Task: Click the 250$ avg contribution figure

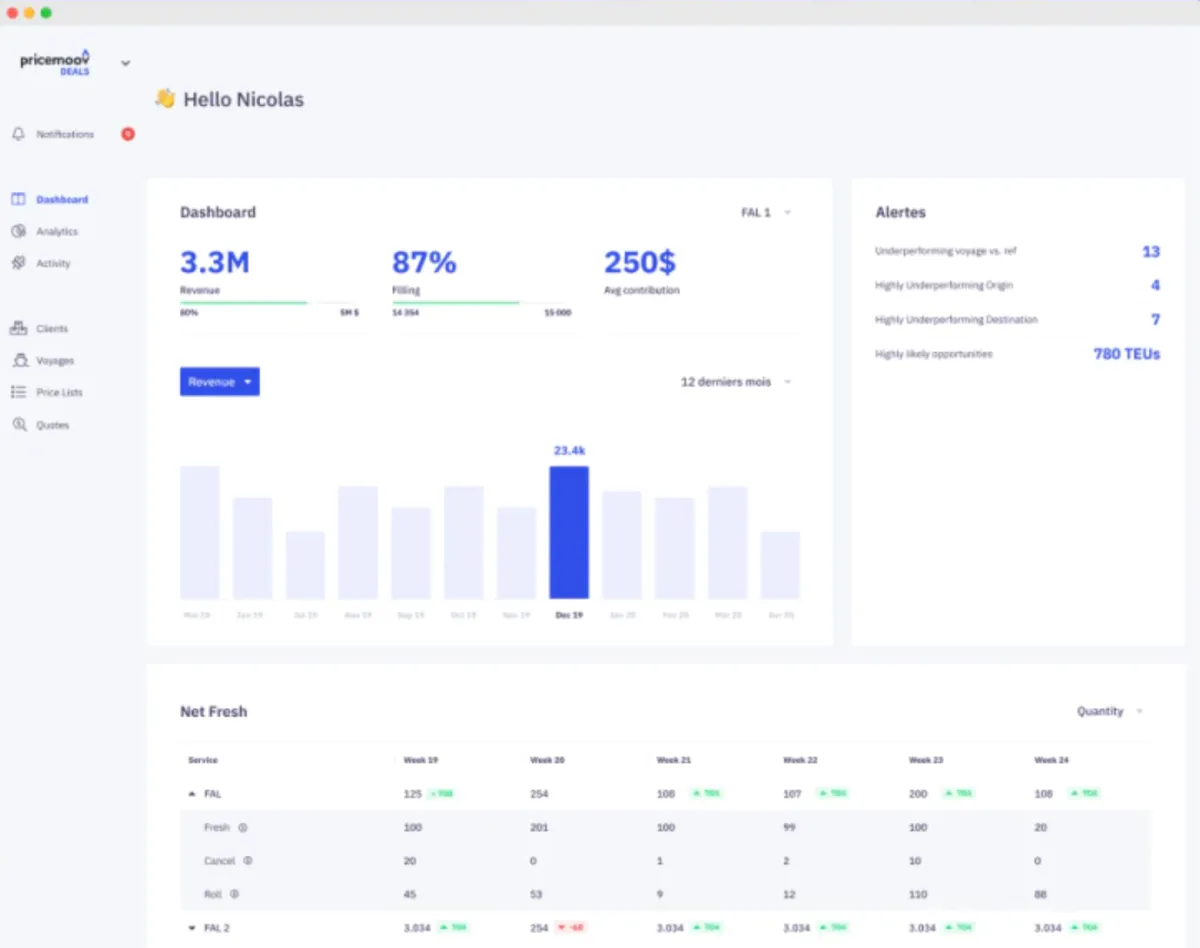Action: point(640,263)
